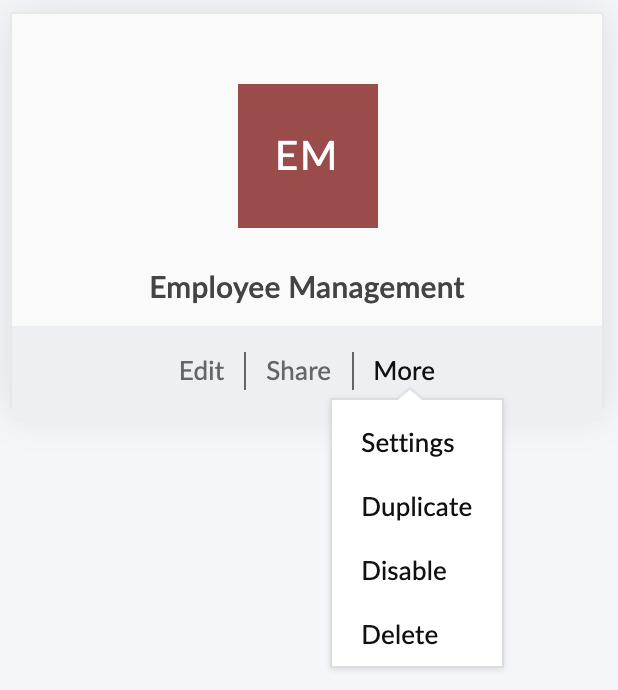Click the small caret pointer below More
The width and height of the screenshot is (618, 690).
[408, 395]
